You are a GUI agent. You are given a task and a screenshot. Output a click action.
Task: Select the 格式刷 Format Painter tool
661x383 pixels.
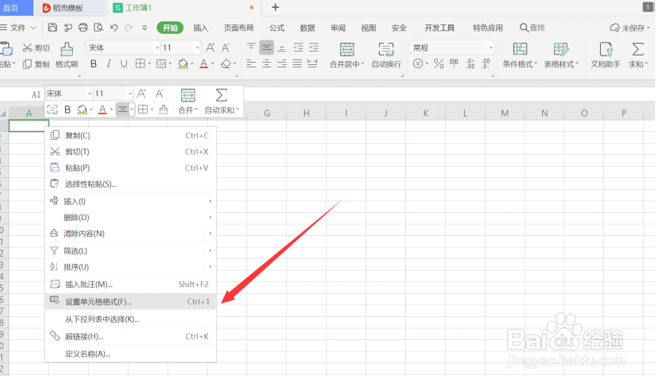(x=67, y=55)
